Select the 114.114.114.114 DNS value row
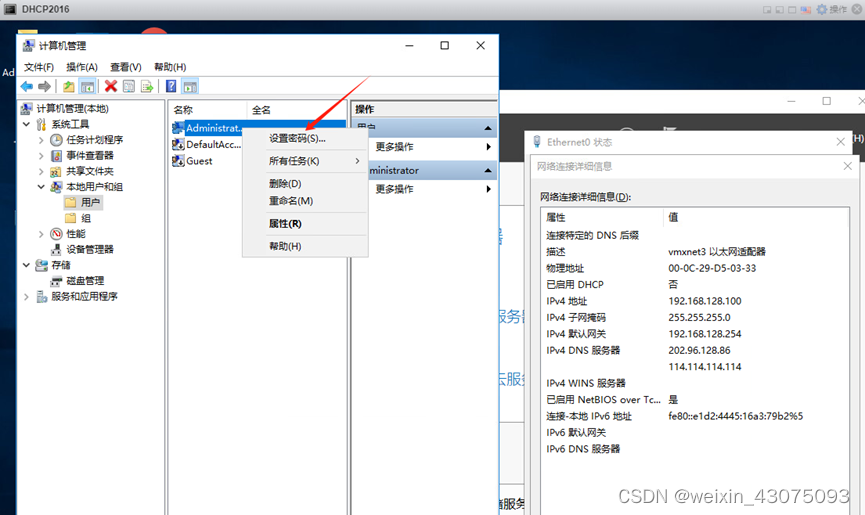This screenshot has height=515, width=865. click(695, 367)
